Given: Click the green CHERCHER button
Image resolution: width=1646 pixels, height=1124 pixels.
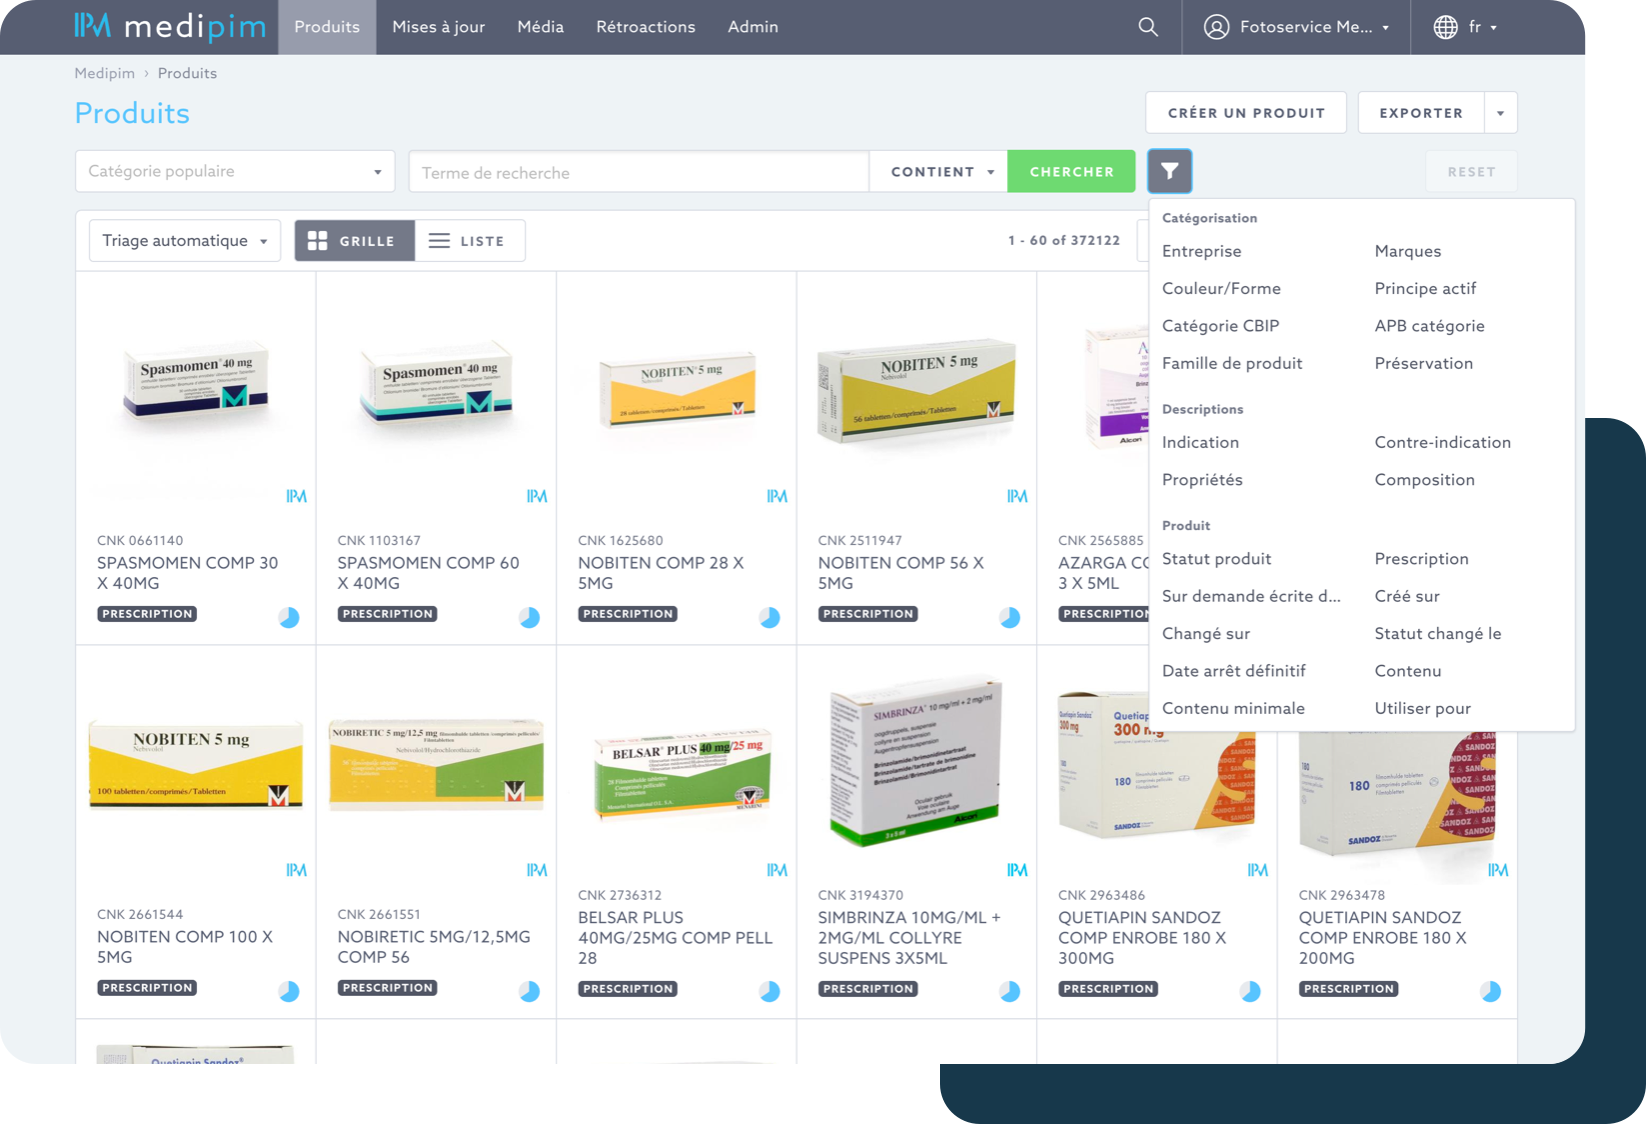Looking at the screenshot, I should tap(1072, 171).
